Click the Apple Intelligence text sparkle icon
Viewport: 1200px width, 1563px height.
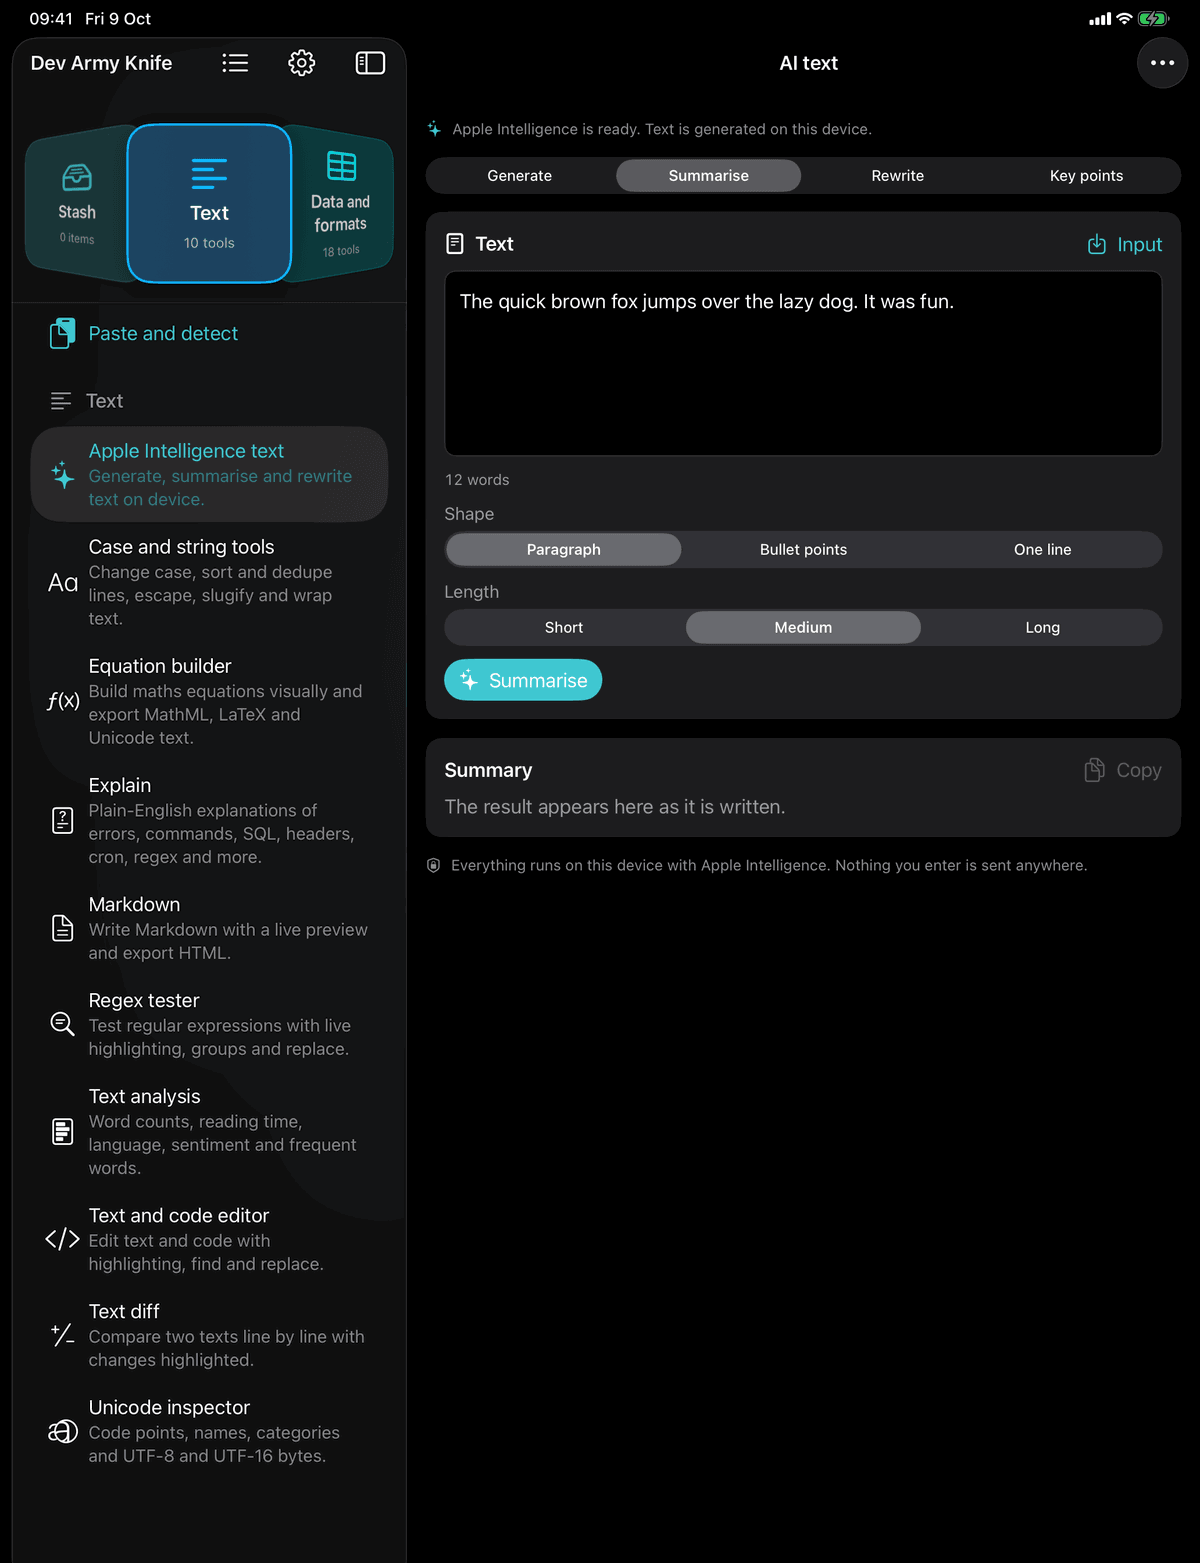(62, 475)
